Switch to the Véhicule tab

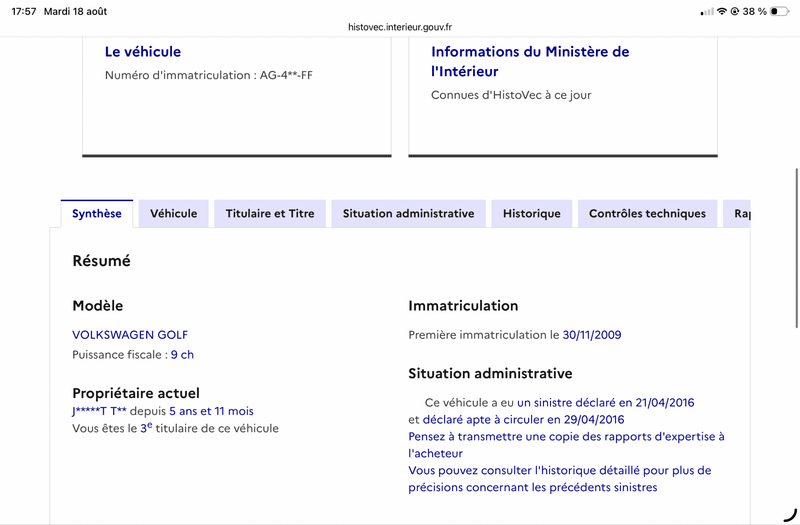(x=173, y=213)
